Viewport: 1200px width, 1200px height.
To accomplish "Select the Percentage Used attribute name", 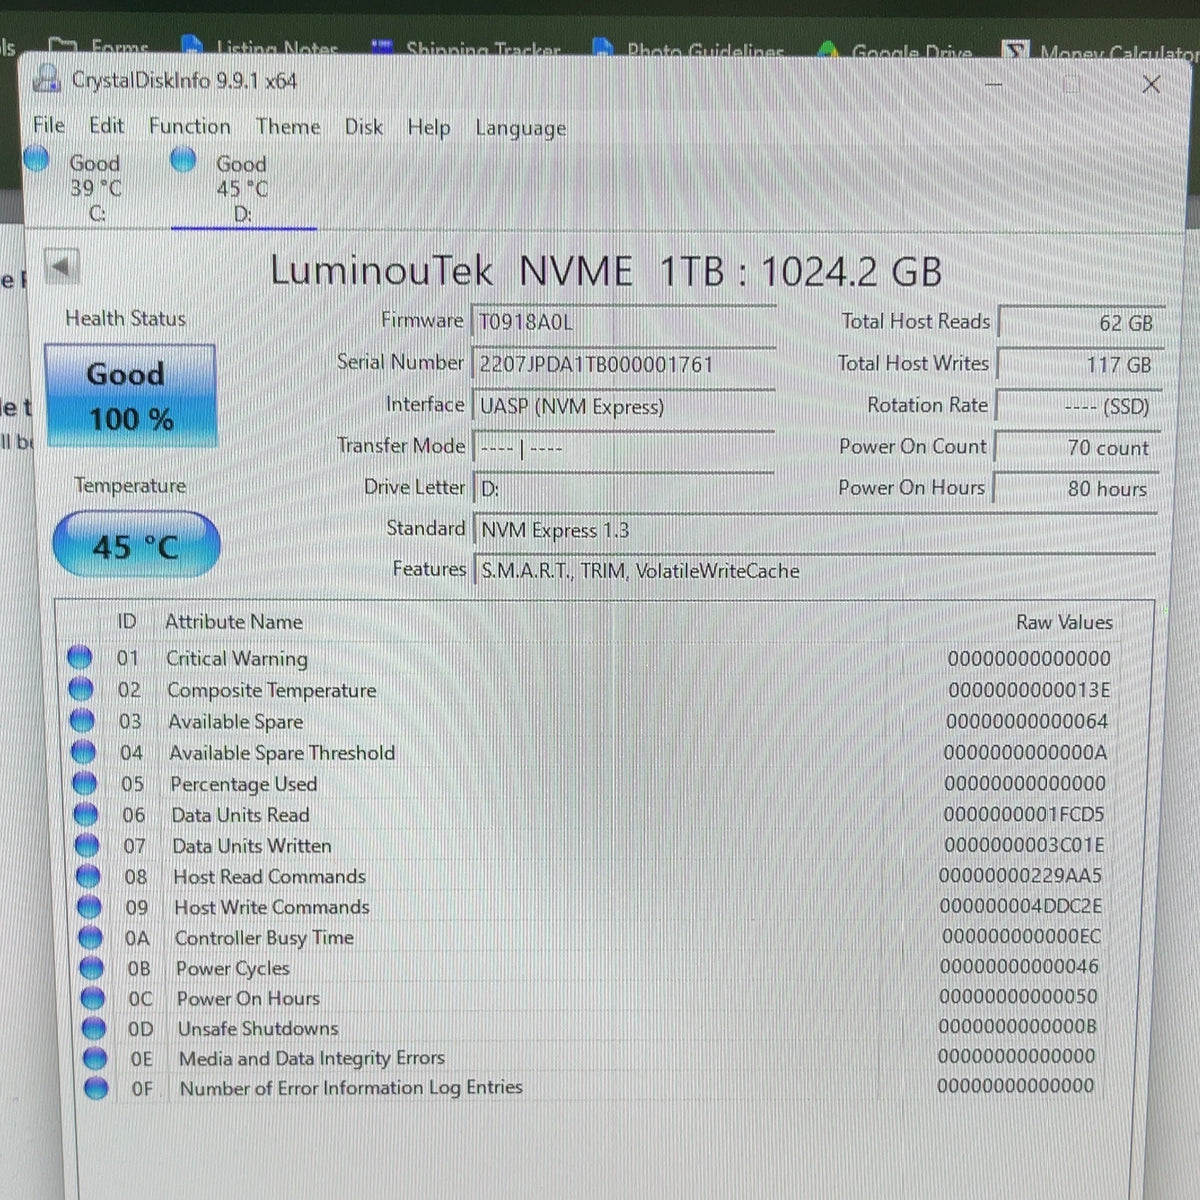I will pyautogui.click(x=243, y=784).
